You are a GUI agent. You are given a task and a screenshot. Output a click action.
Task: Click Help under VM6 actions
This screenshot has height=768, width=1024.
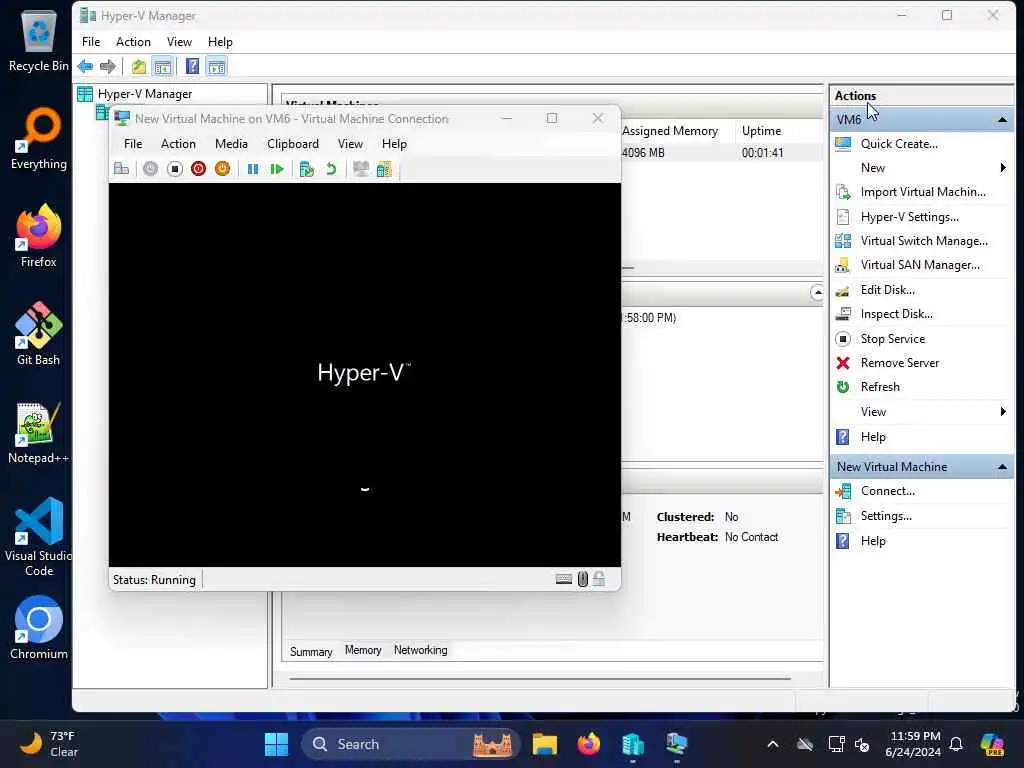[x=872, y=437]
